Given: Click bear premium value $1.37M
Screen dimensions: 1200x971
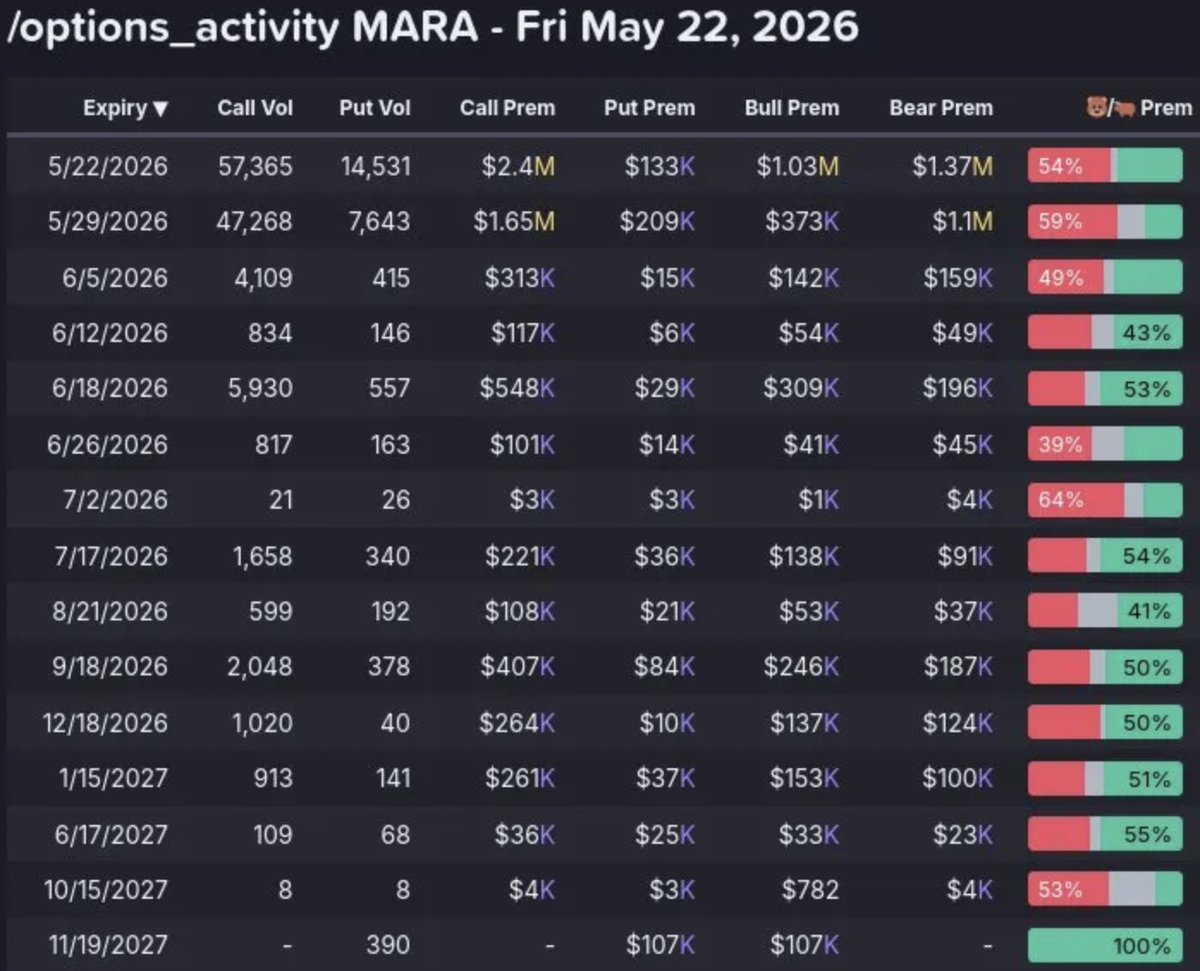Looking at the screenshot, I should 952,166.
